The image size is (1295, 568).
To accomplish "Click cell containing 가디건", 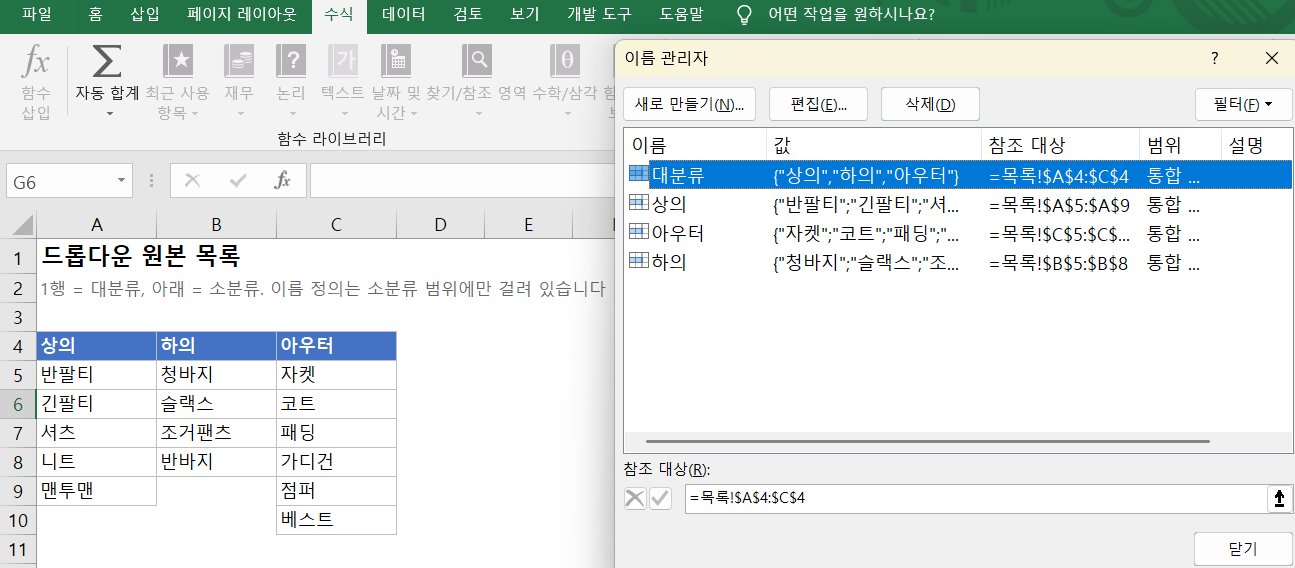I will pyautogui.click(x=336, y=462).
